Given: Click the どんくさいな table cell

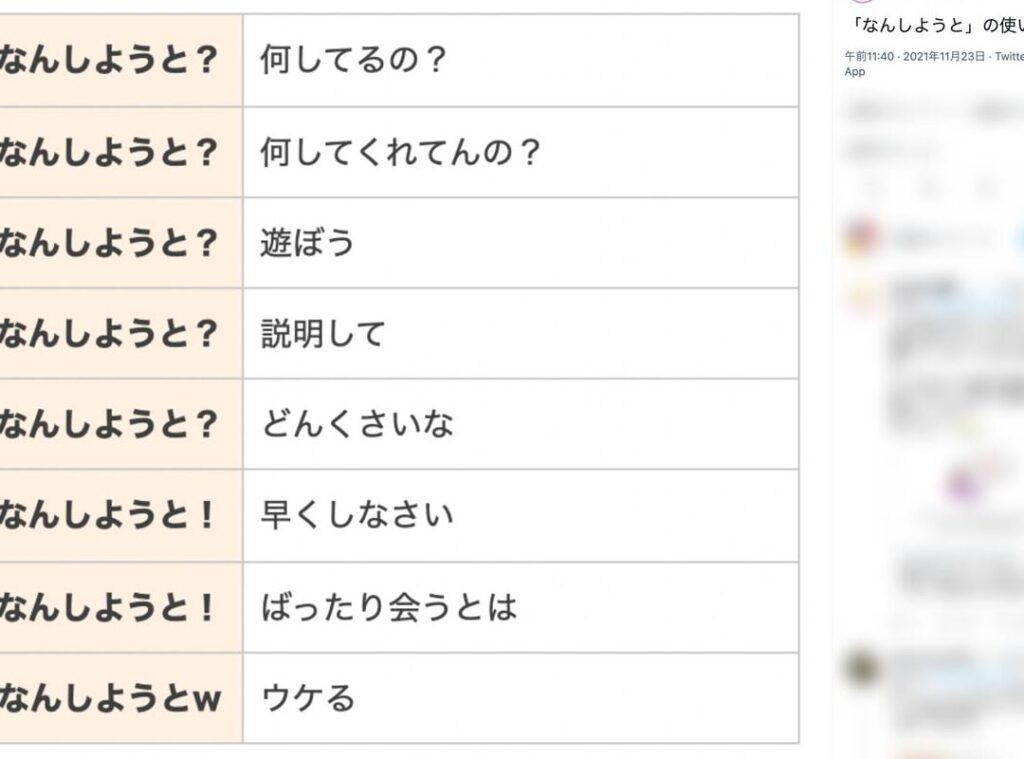Looking at the screenshot, I should (520, 424).
